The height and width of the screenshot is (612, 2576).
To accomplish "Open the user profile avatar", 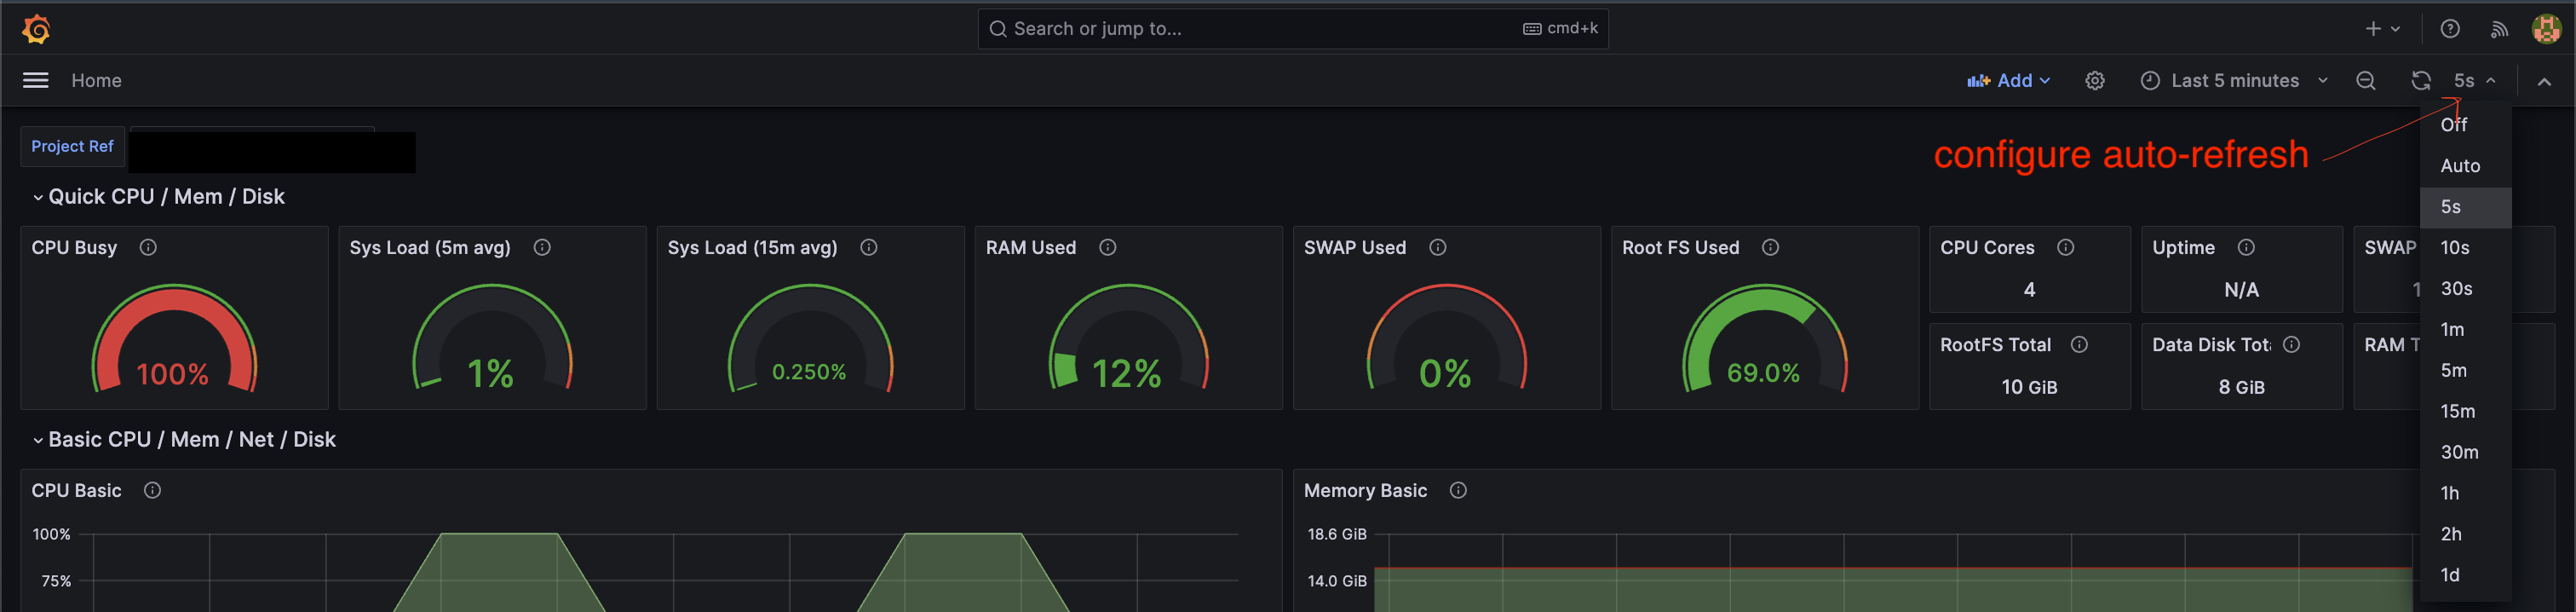I will pos(2546,29).
